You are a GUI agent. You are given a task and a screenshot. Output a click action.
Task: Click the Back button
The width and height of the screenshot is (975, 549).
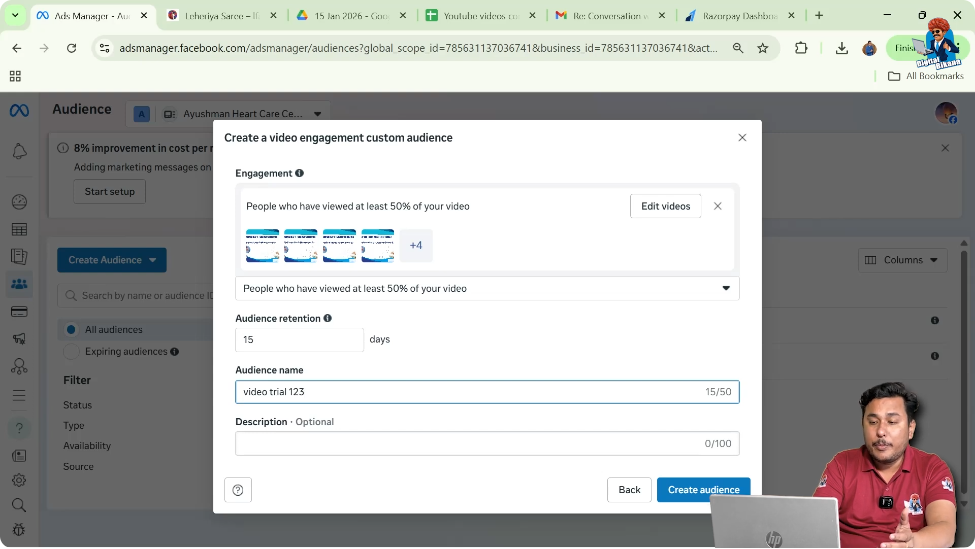(x=629, y=490)
